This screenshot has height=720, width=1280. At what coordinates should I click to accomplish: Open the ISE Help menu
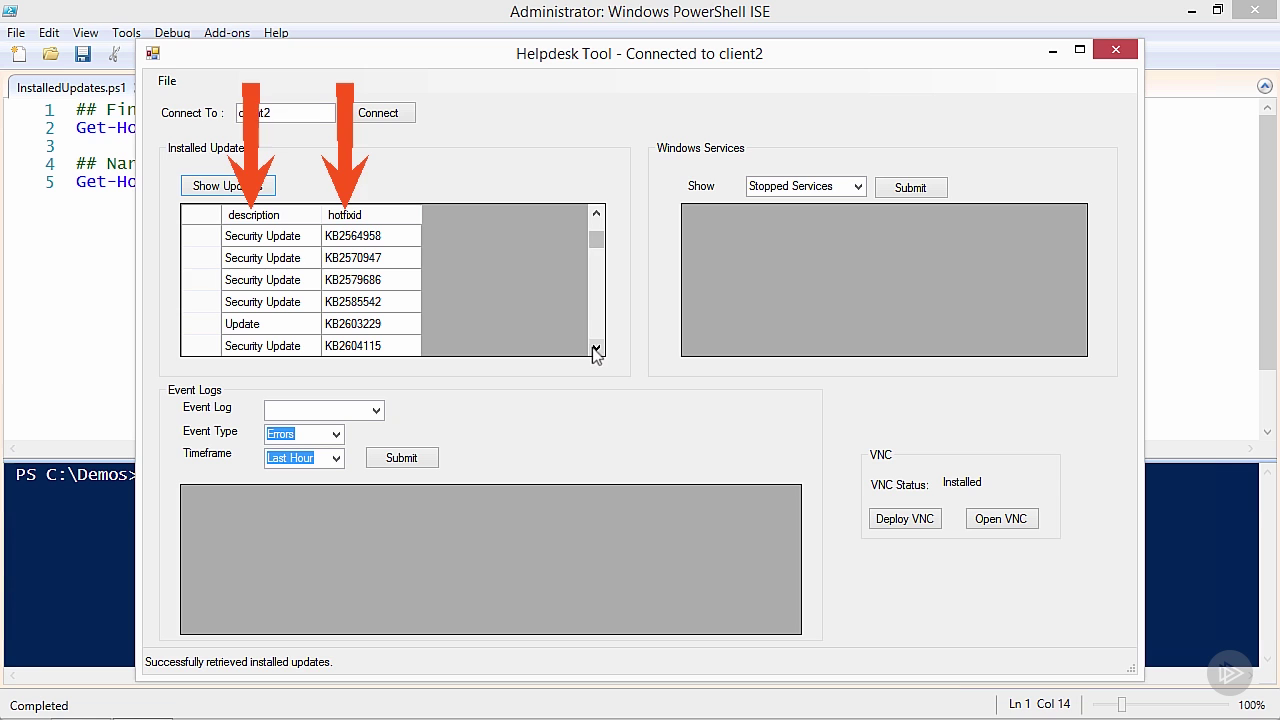coord(276,32)
